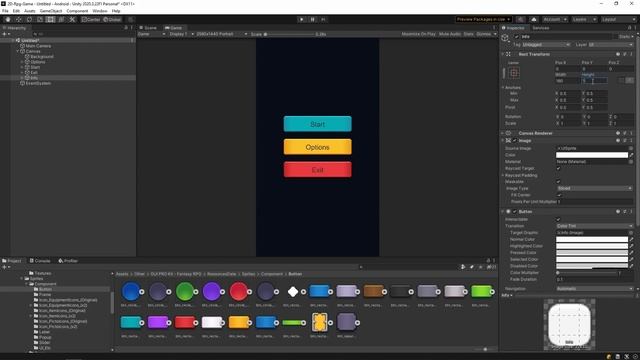Click the Pause button
The width and height of the screenshot is (640, 360).
[x=312, y=19]
